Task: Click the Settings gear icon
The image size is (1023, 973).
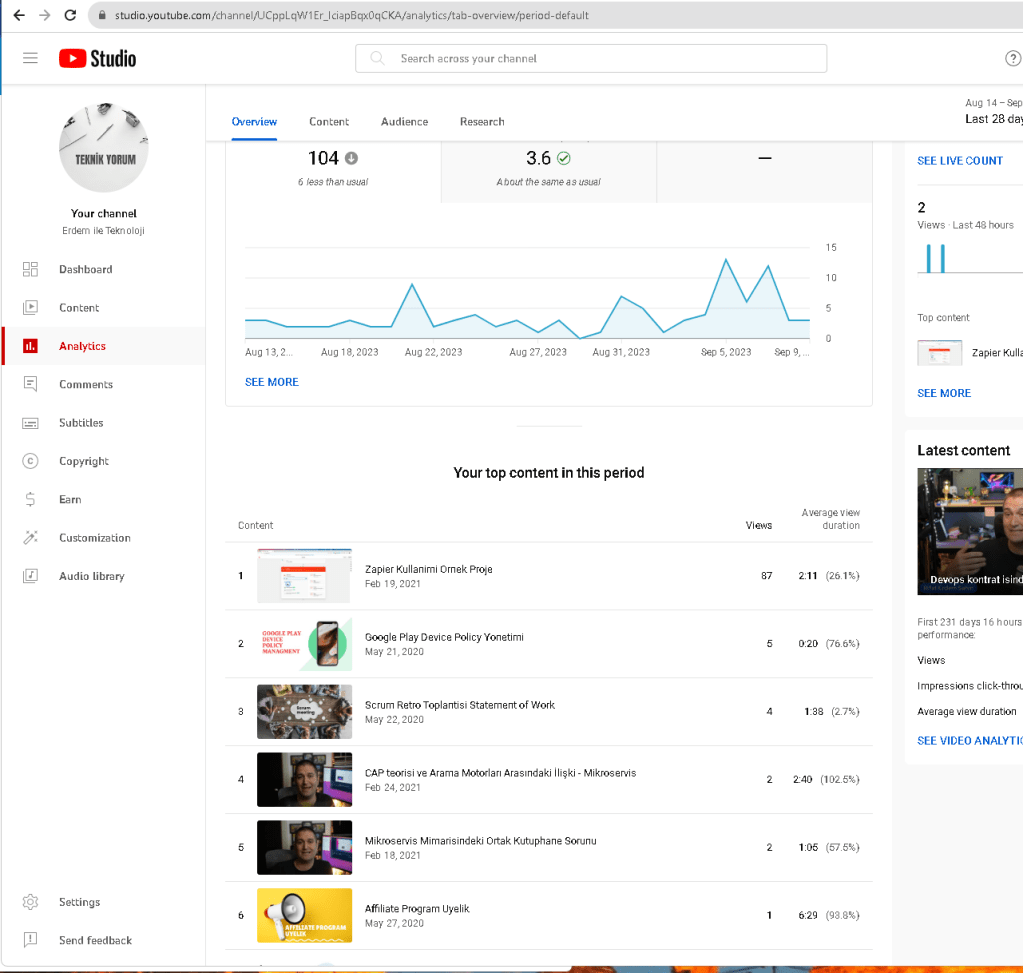Action: pyautogui.click(x=30, y=902)
